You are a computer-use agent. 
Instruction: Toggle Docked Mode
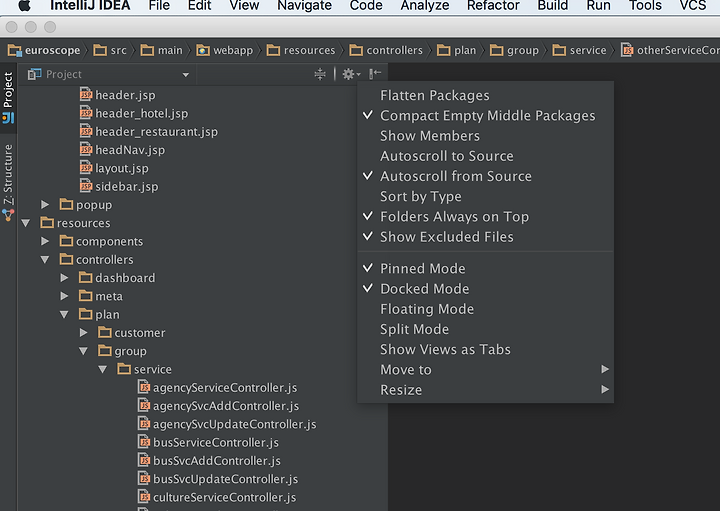[485, 288]
